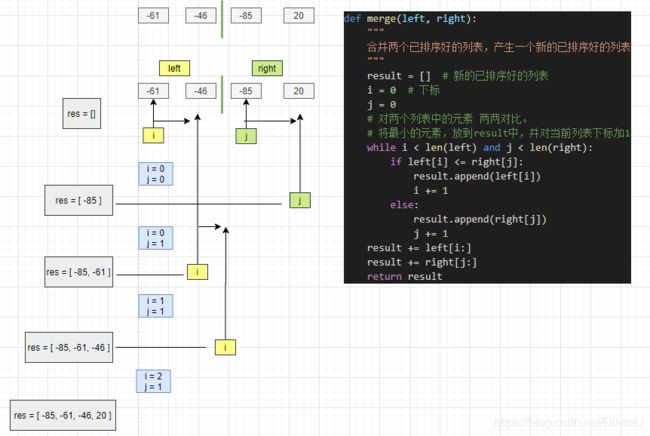Click the blue "i = 0 j = 0" state box

click(x=155, y=174)
